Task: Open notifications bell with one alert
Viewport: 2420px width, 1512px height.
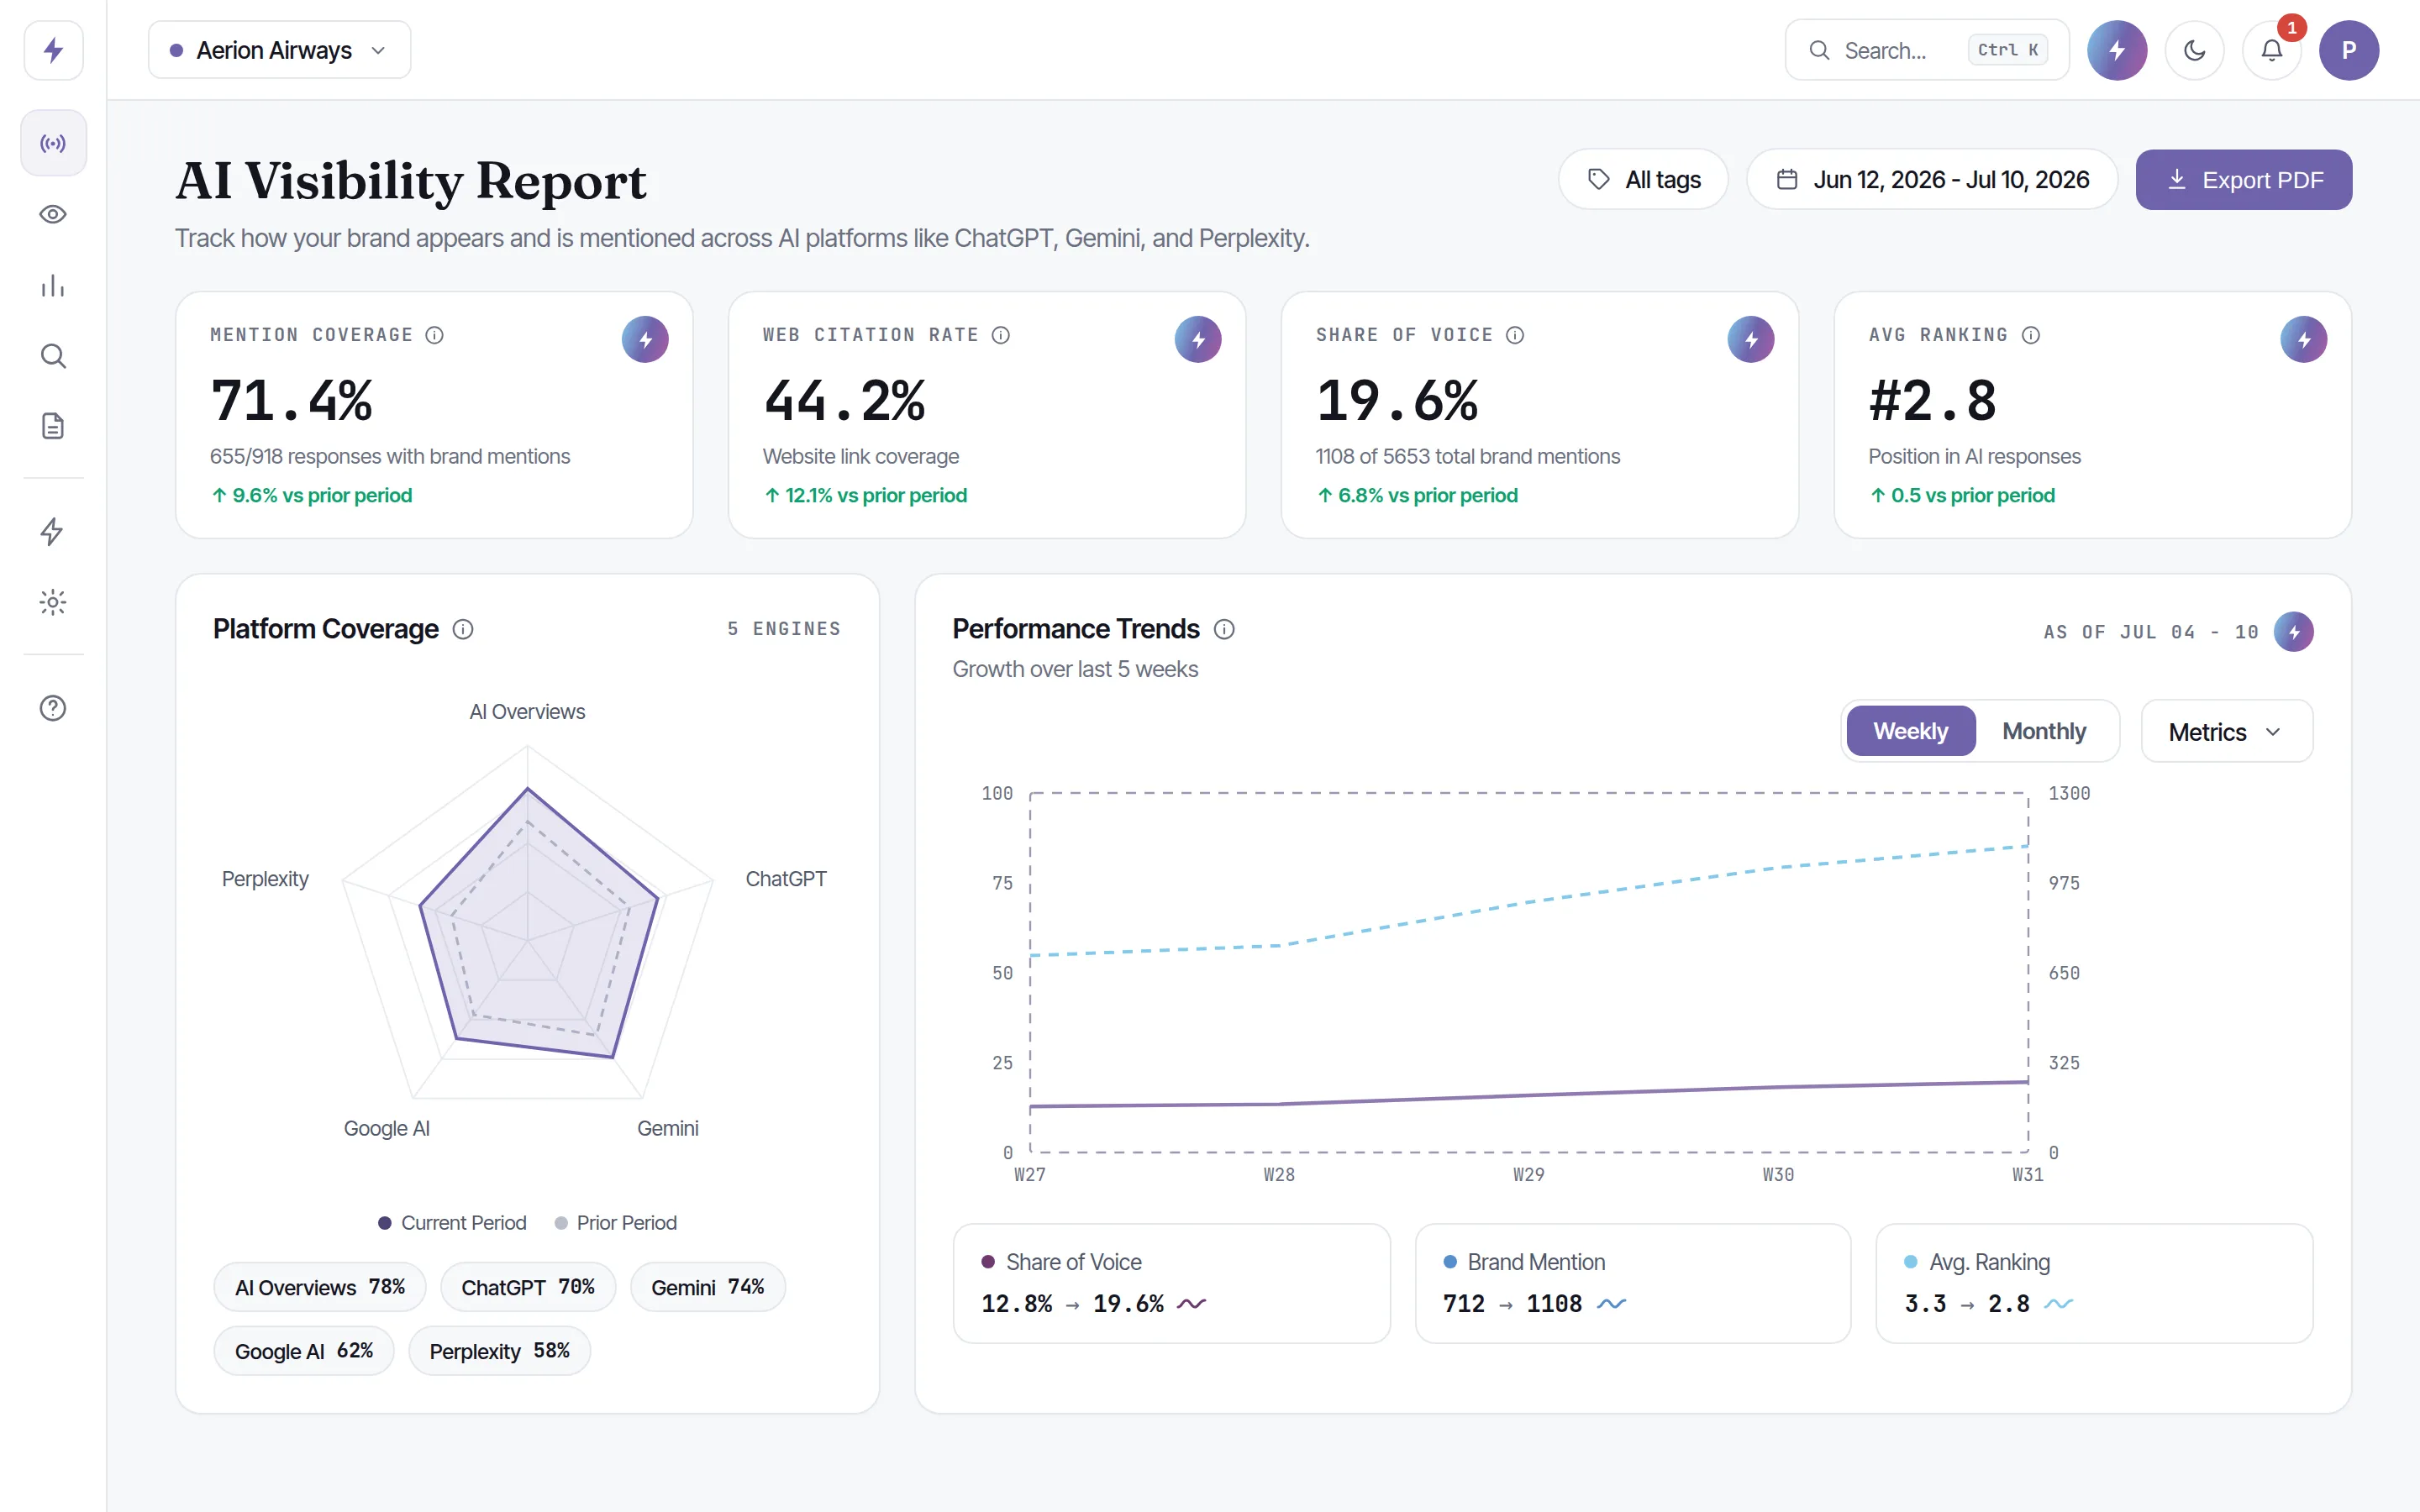Action: [x=2272, y=50]
